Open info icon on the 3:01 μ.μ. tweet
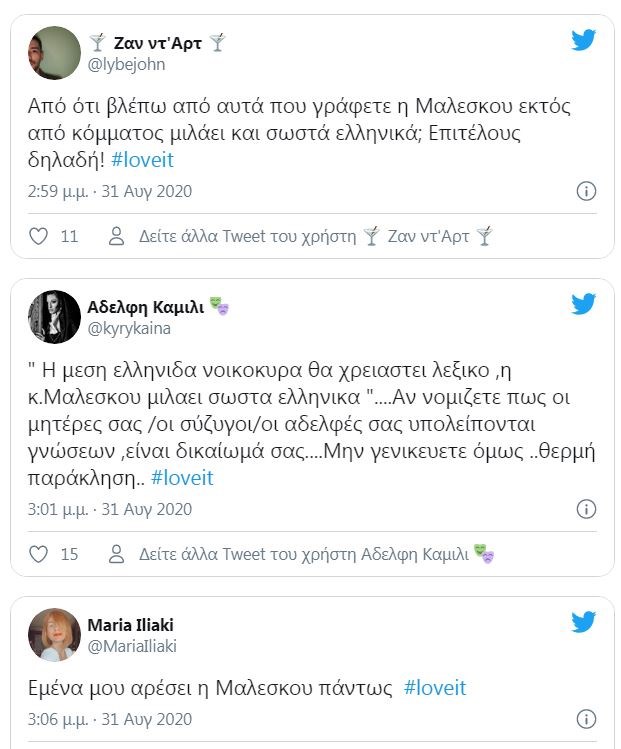 (x=587, y=509)
